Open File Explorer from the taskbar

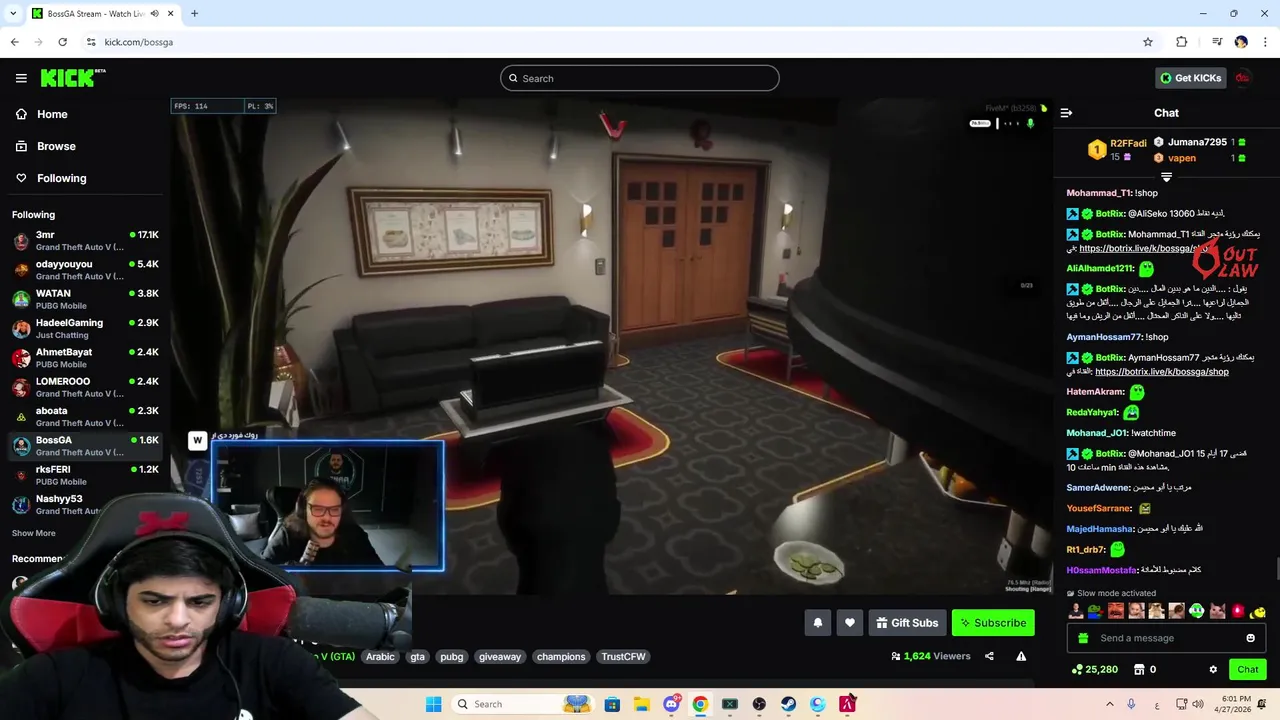click(x=641, y=704)
